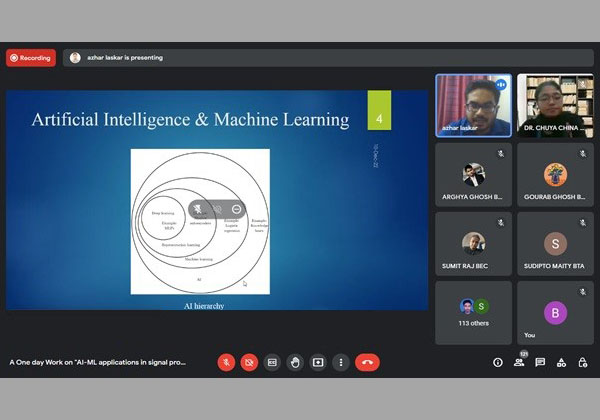
Task: Click muted mic icon on GOURAB GHOSH tile
Action: click(x=582, y=154)
